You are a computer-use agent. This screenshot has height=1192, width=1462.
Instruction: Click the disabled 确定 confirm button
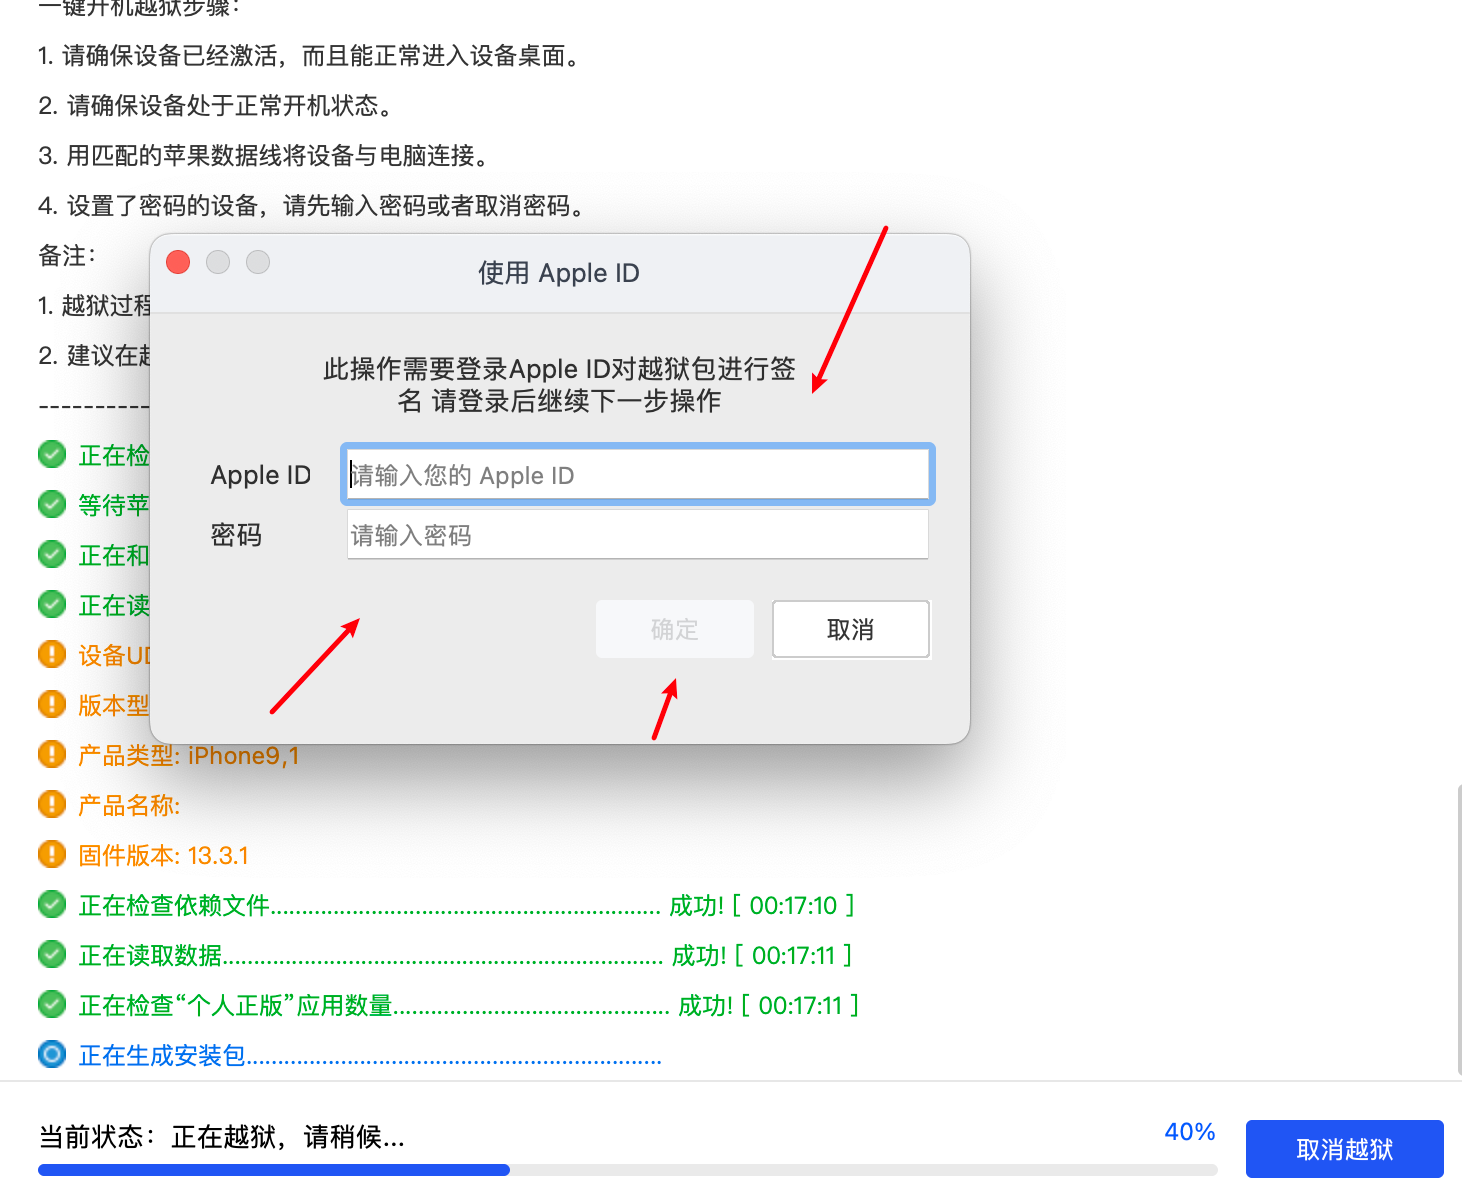[x=674, y=629]
